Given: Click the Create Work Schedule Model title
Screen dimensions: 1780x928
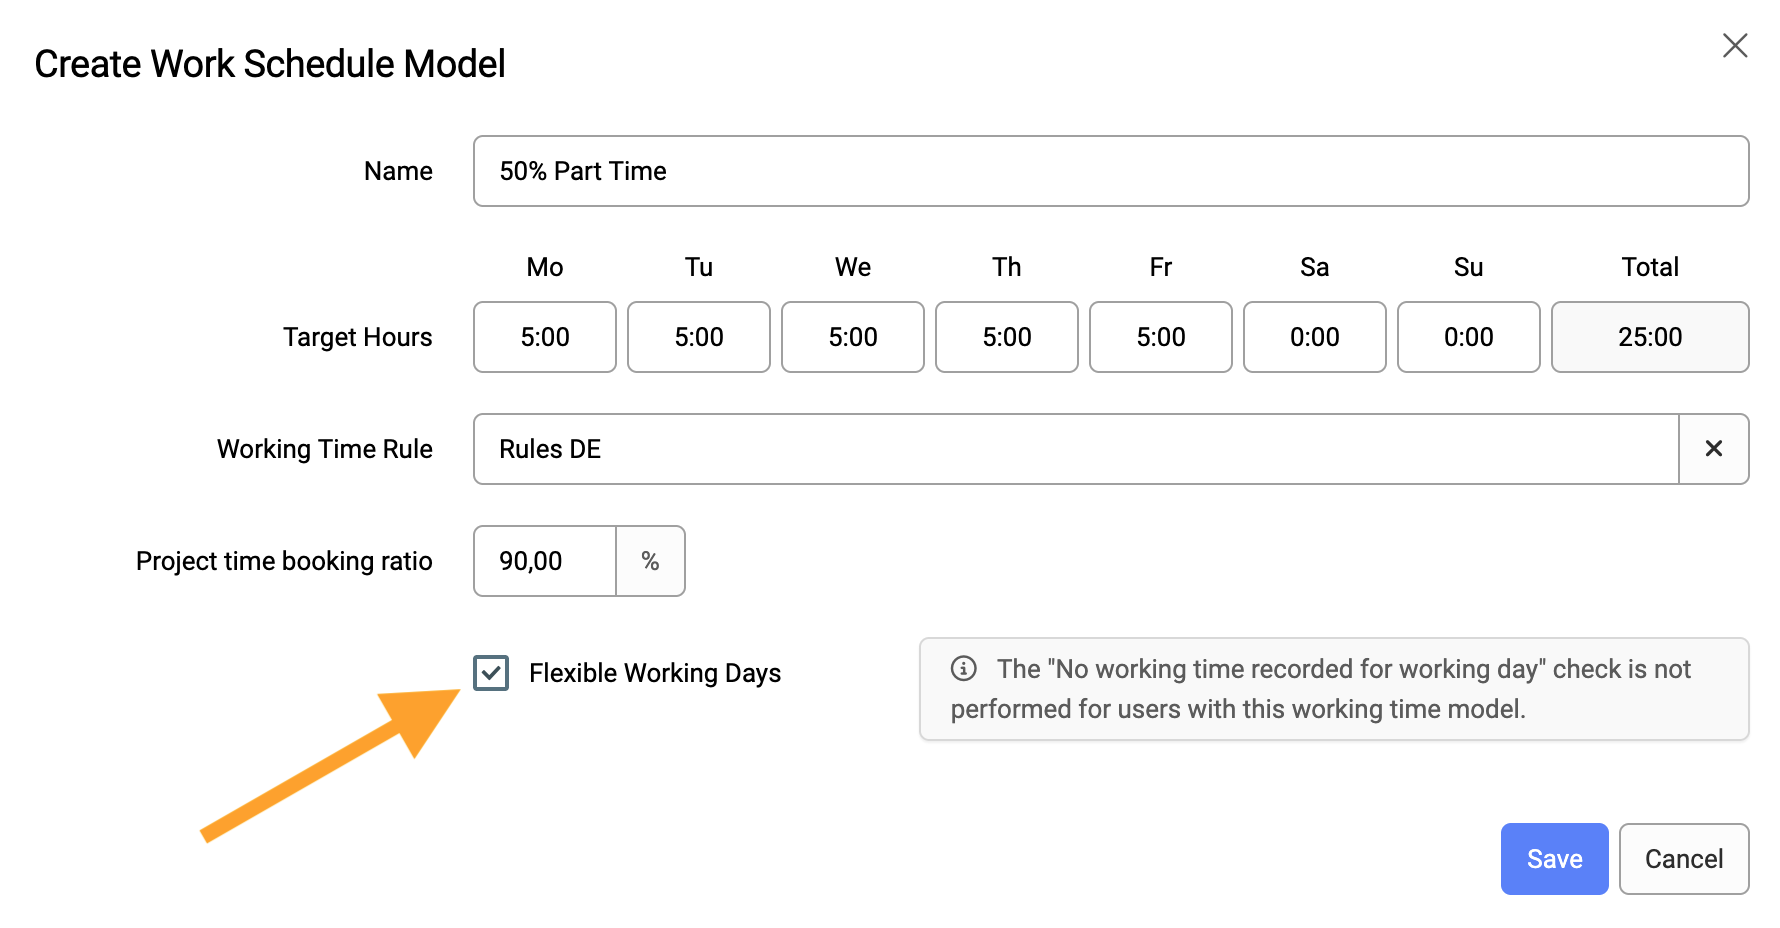Looking at the screenshot, I should coord(270,64).
